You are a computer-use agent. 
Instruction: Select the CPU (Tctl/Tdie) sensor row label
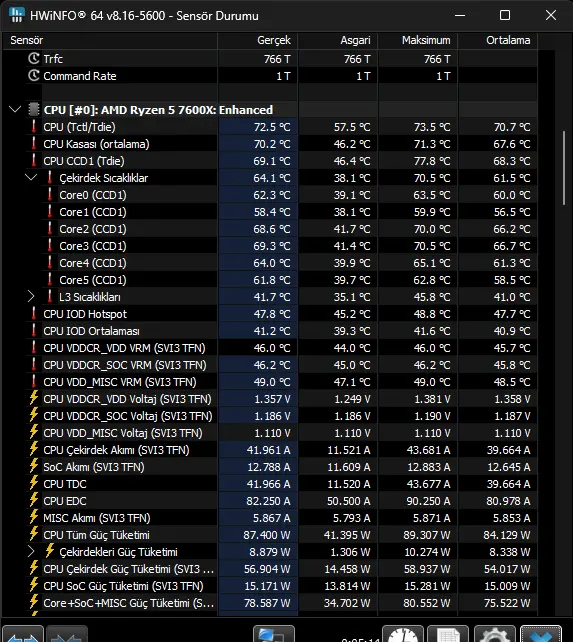pyautogui.click(x=79, y=127)
